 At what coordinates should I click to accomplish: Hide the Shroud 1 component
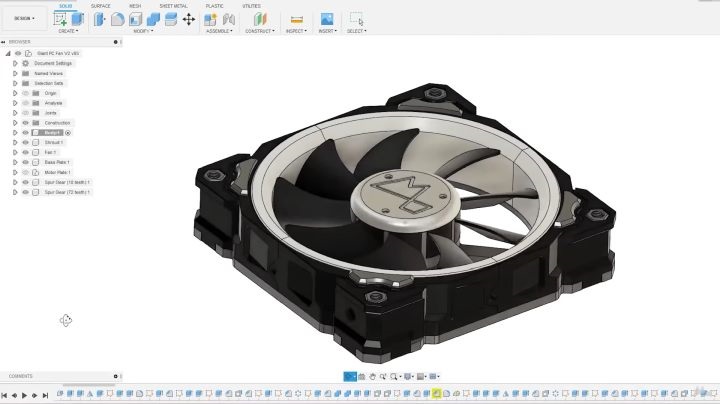click(25, 142)
